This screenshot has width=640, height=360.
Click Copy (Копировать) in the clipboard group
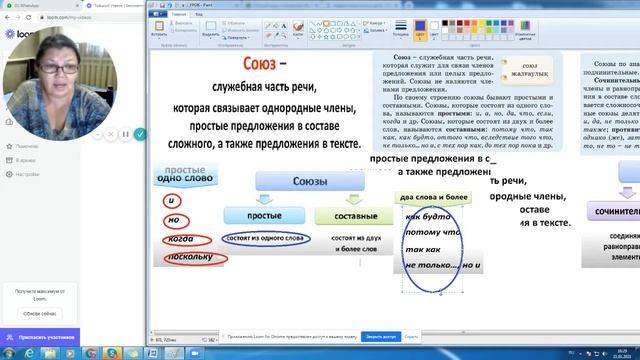point(183,30)
